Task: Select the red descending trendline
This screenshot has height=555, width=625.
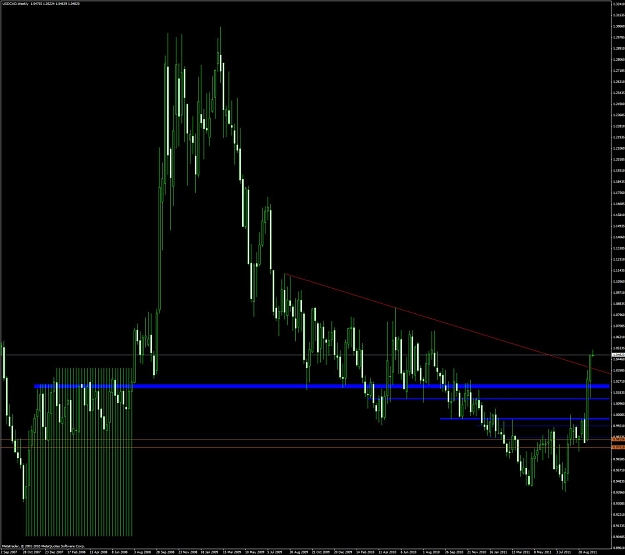Action: (446, 324)
